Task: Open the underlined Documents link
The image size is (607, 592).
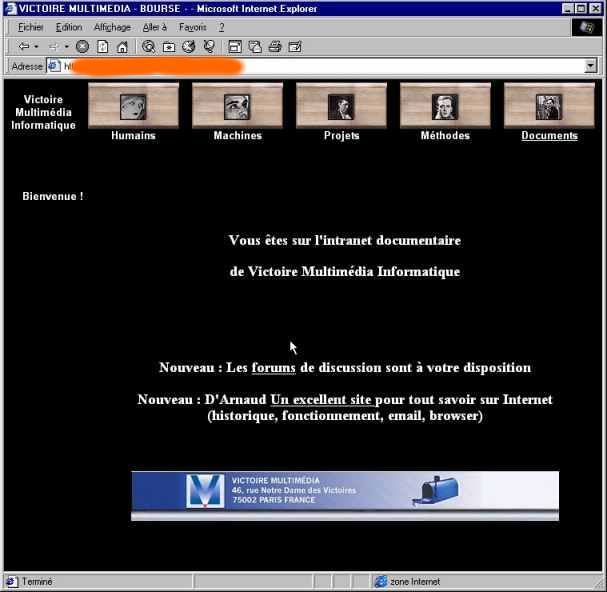Action: (549, 136)
